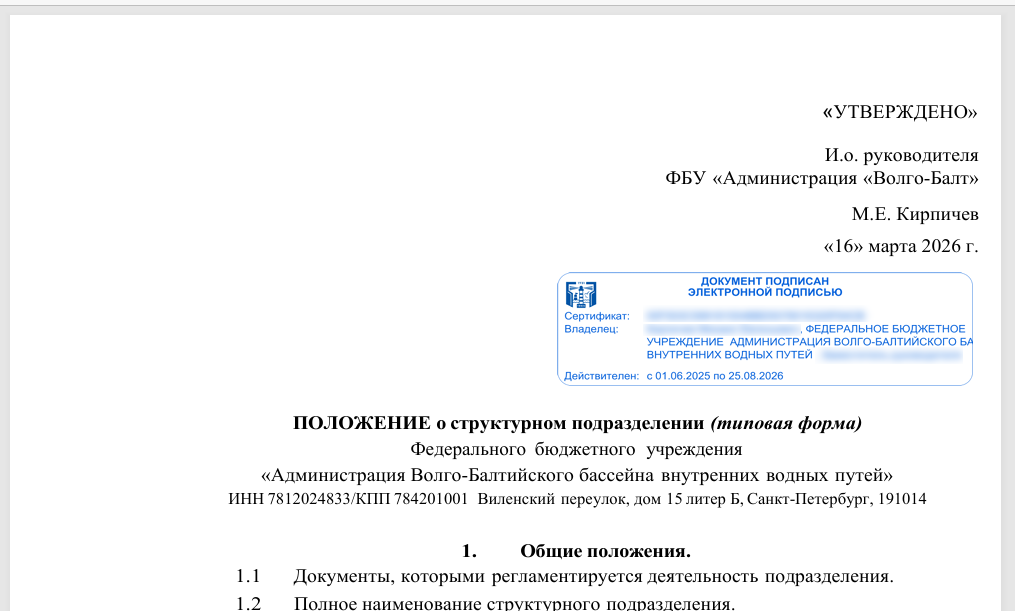Click the lighthouse emblem in the signature stamp

pyautogui.click(x=580, y=294)
